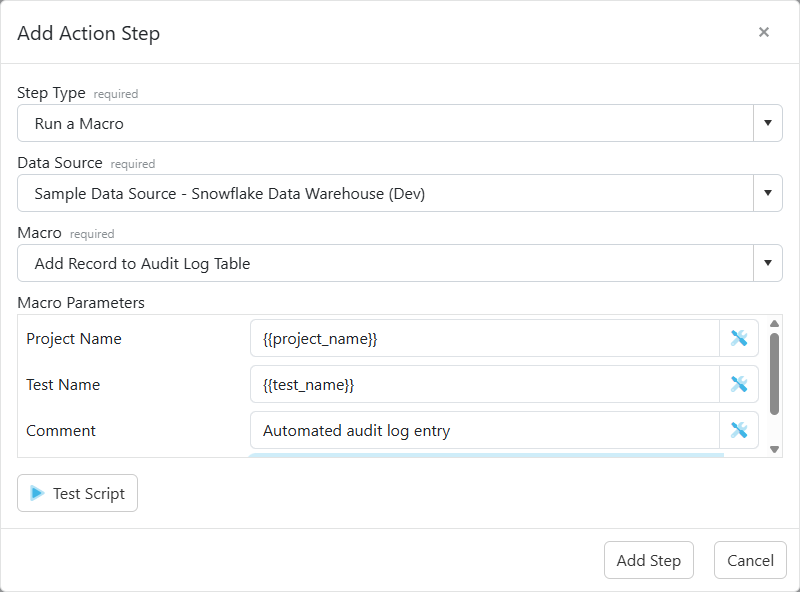Click the blue play icon on Test Script
The image size is (800, 592).
click(38, 492)
